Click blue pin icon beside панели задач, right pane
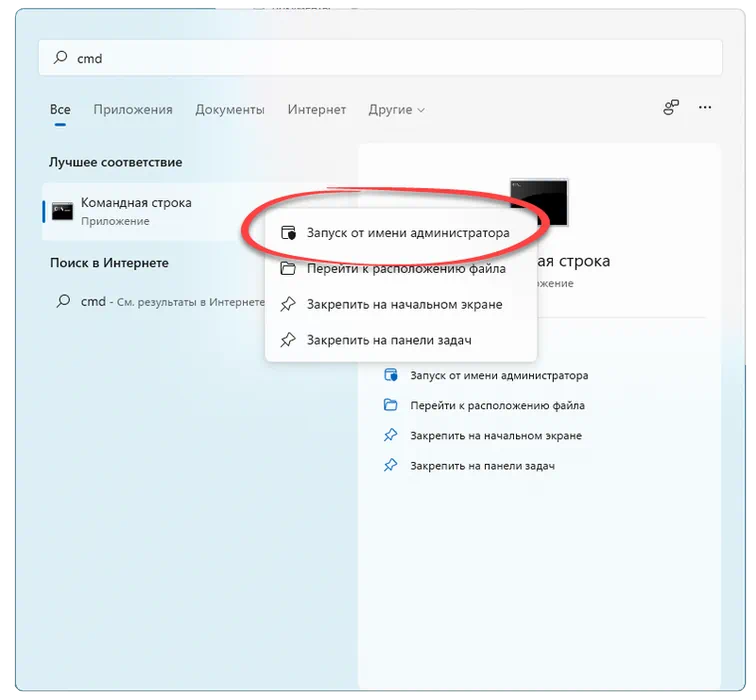 (x=390, y=465)
